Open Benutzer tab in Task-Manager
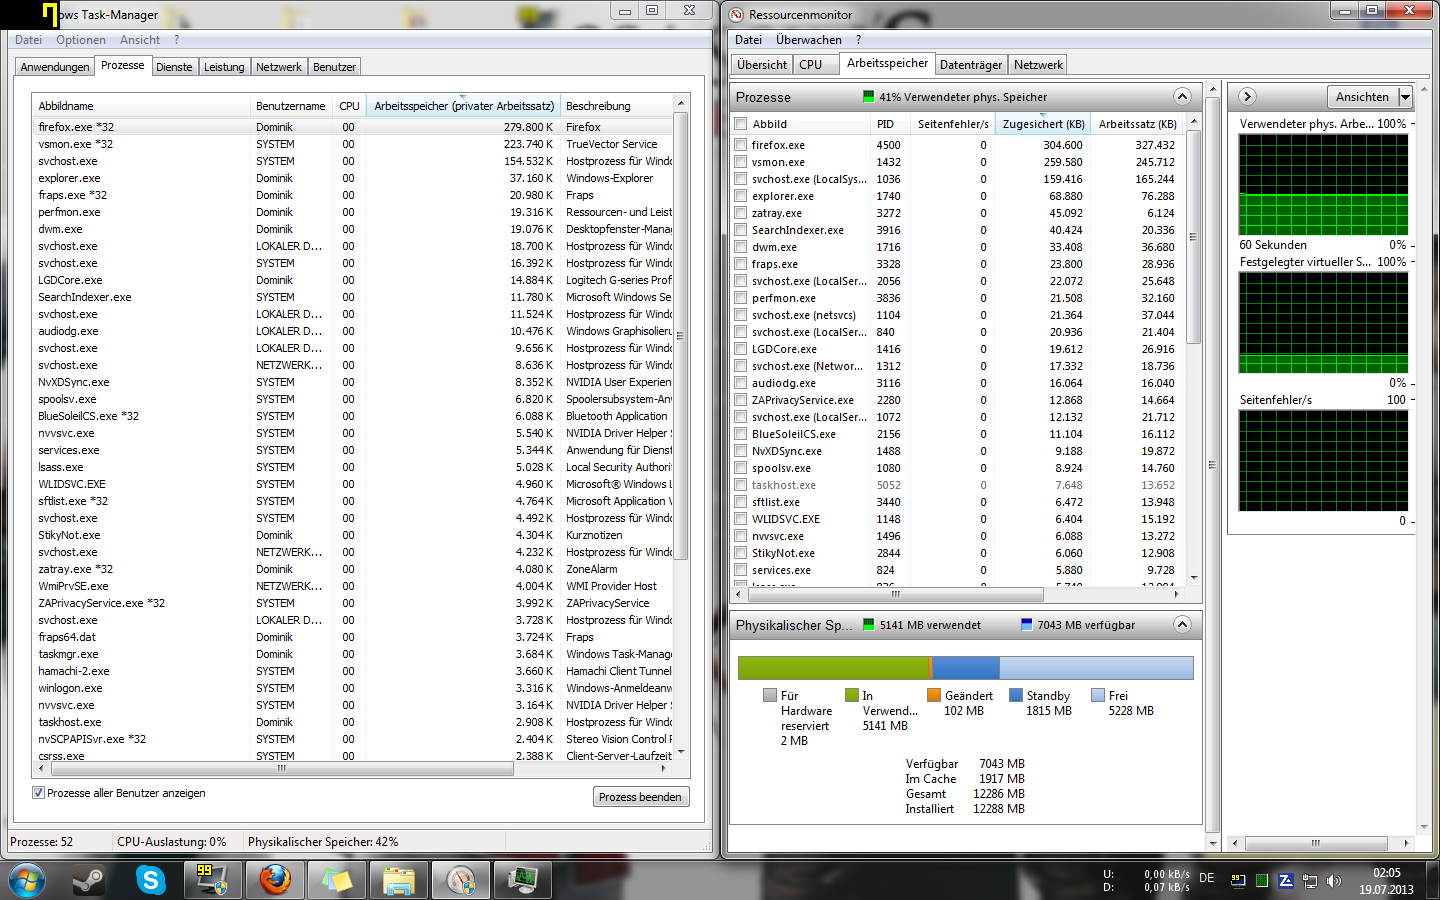Viewport: 1440px width, 900px height. [x=334, y=67]
